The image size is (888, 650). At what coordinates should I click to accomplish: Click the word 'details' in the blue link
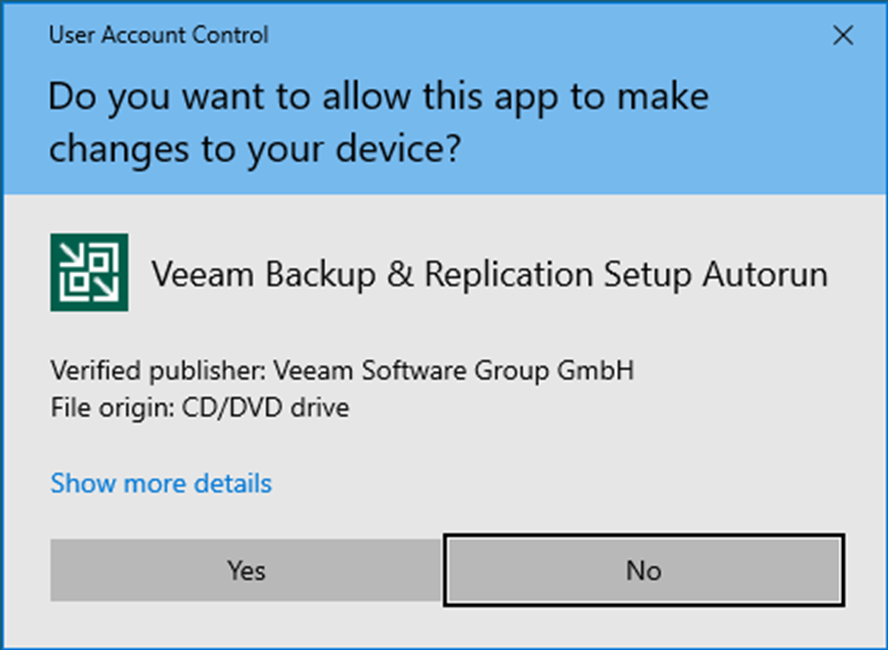pyautogui.click(x=233, y=484)
